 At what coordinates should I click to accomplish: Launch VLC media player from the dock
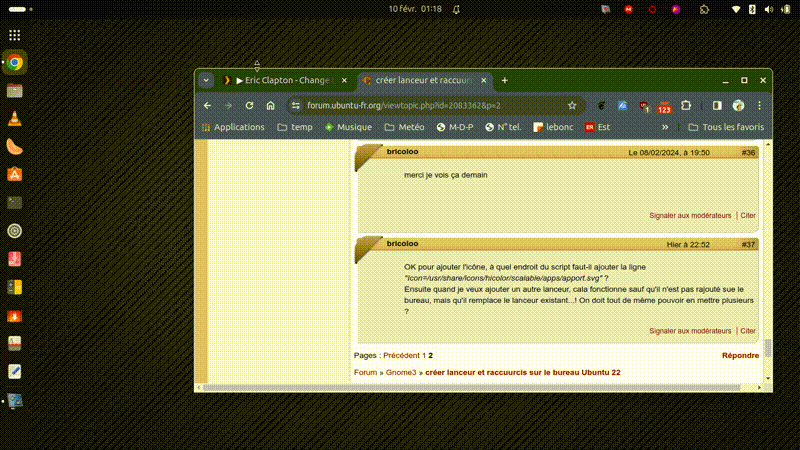click(x=14, y=118)
